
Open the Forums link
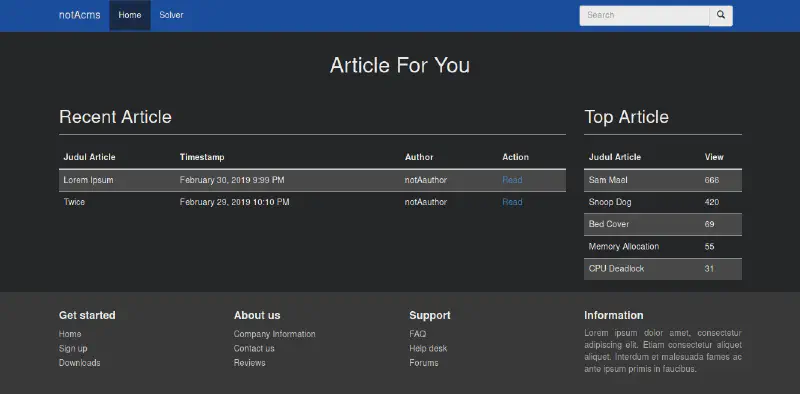[423, 363]
